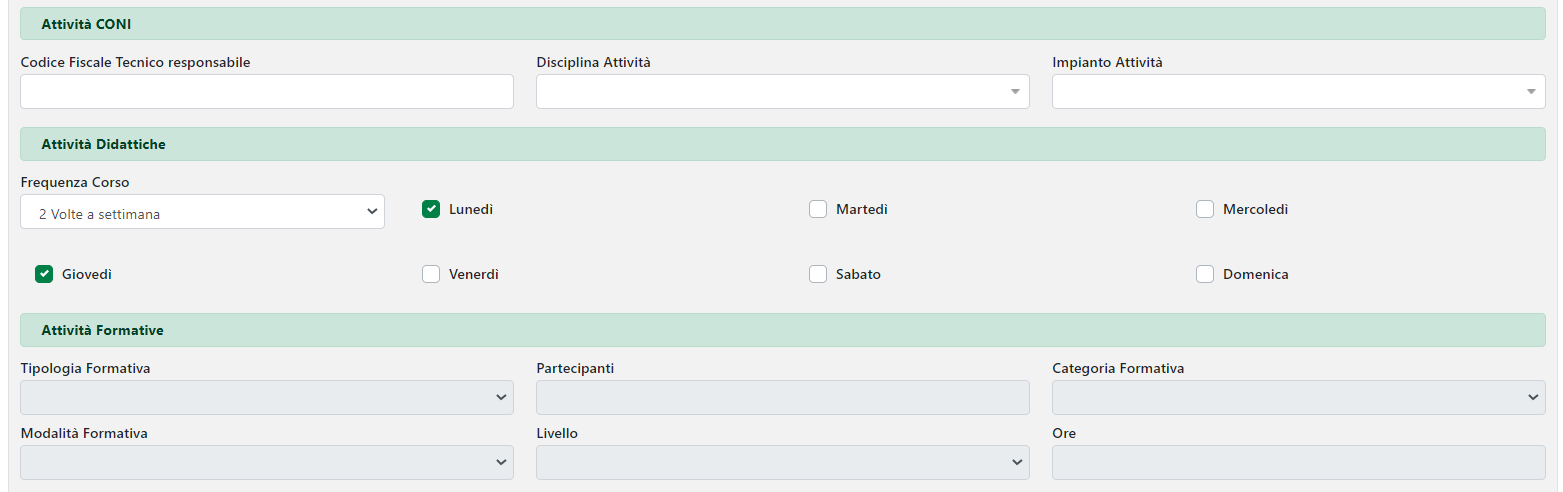Expand the Livello dropdown
1563x492 pixels.
[782, 463]
